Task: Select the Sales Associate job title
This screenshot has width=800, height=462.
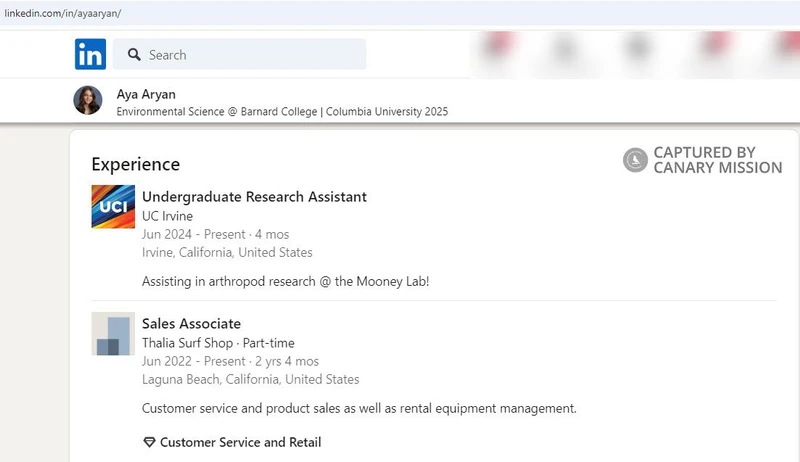Action: pyautogui.click(x=191, y=324)
